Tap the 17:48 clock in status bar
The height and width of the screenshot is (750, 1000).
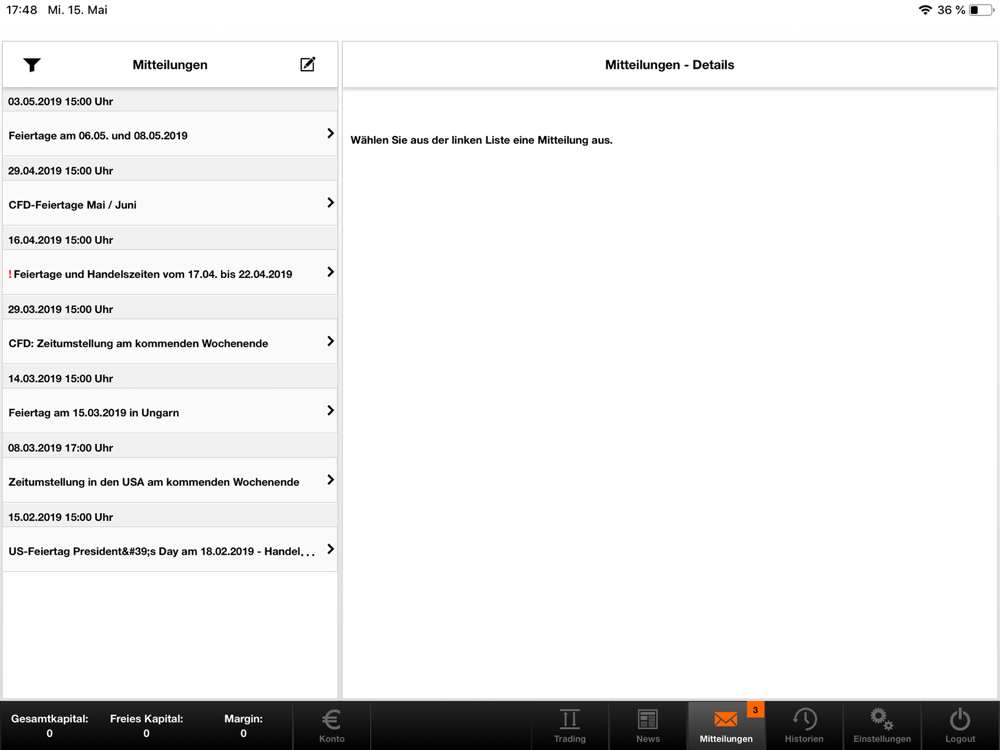point(22,10)
